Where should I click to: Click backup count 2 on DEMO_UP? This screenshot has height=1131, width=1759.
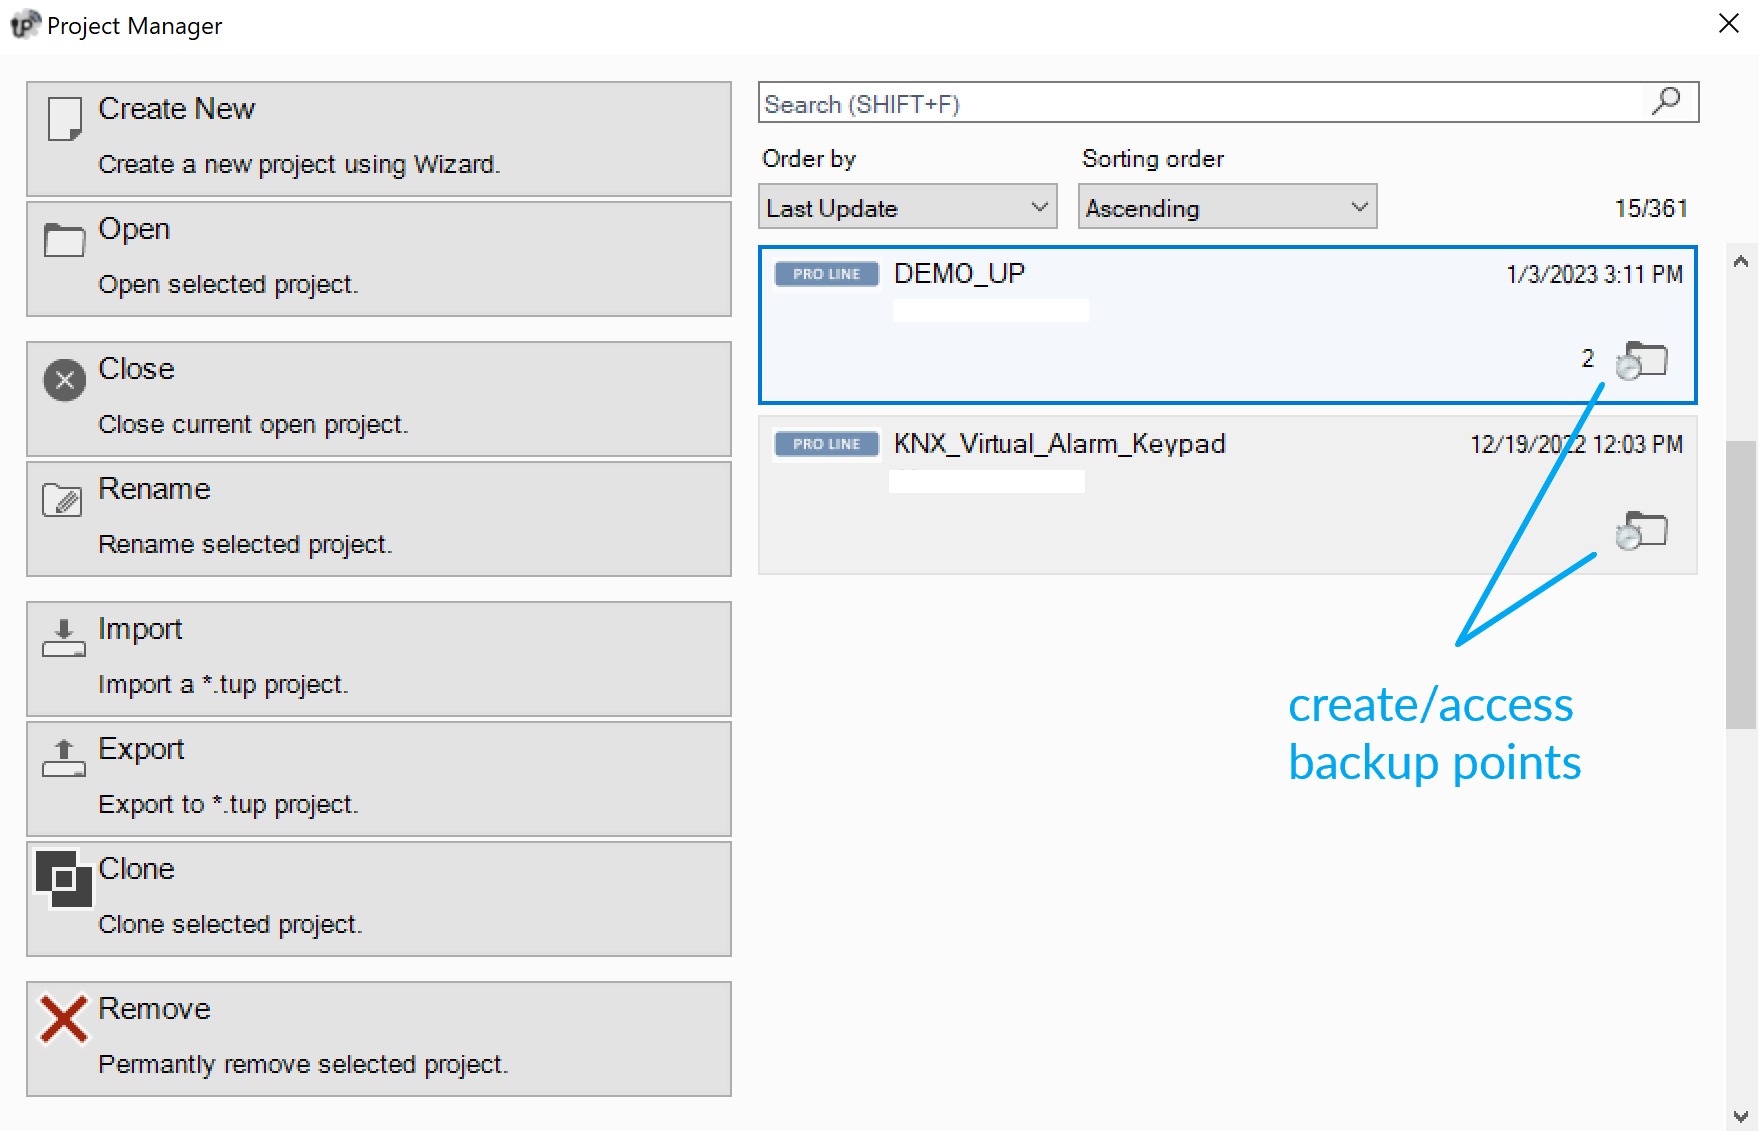[x=1588, y=358]
